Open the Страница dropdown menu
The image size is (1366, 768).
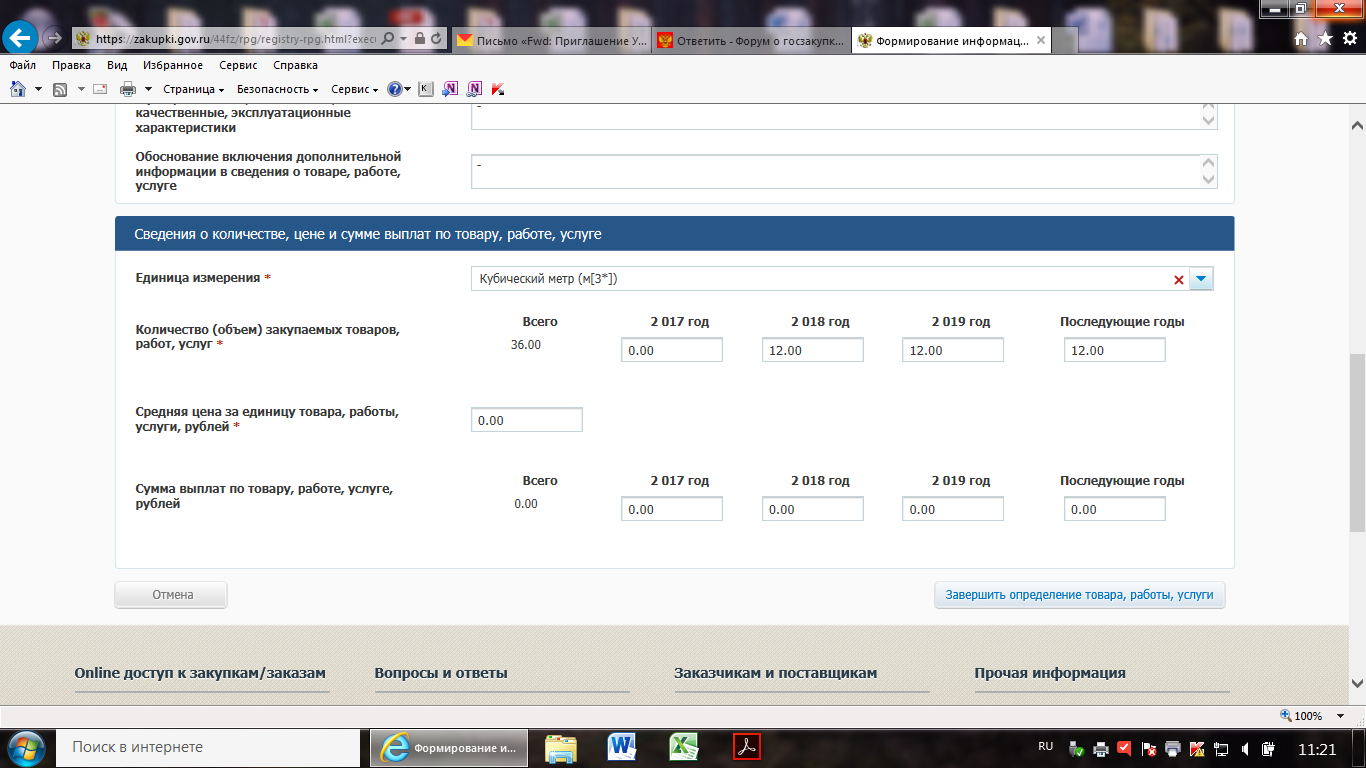click(x=193, y=89)
